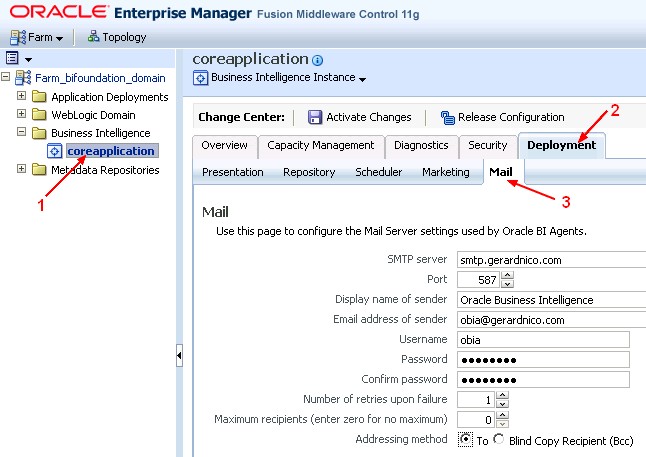646x457 pixels.
Task: Click the Farm menu icon
Action: click(x=17, y=38)
